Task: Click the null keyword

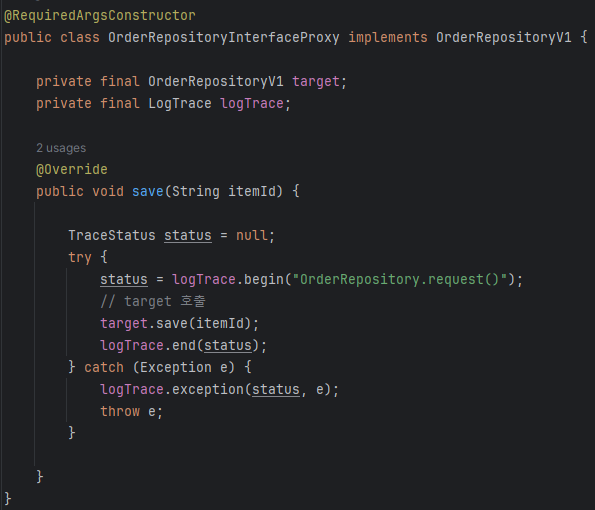Action: (x=252, y=235)
